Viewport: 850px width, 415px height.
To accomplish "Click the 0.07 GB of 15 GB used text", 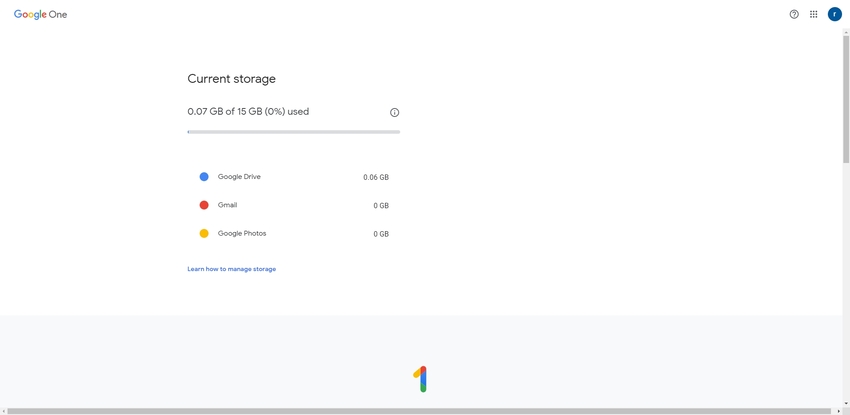I will (x=248, y=112).
